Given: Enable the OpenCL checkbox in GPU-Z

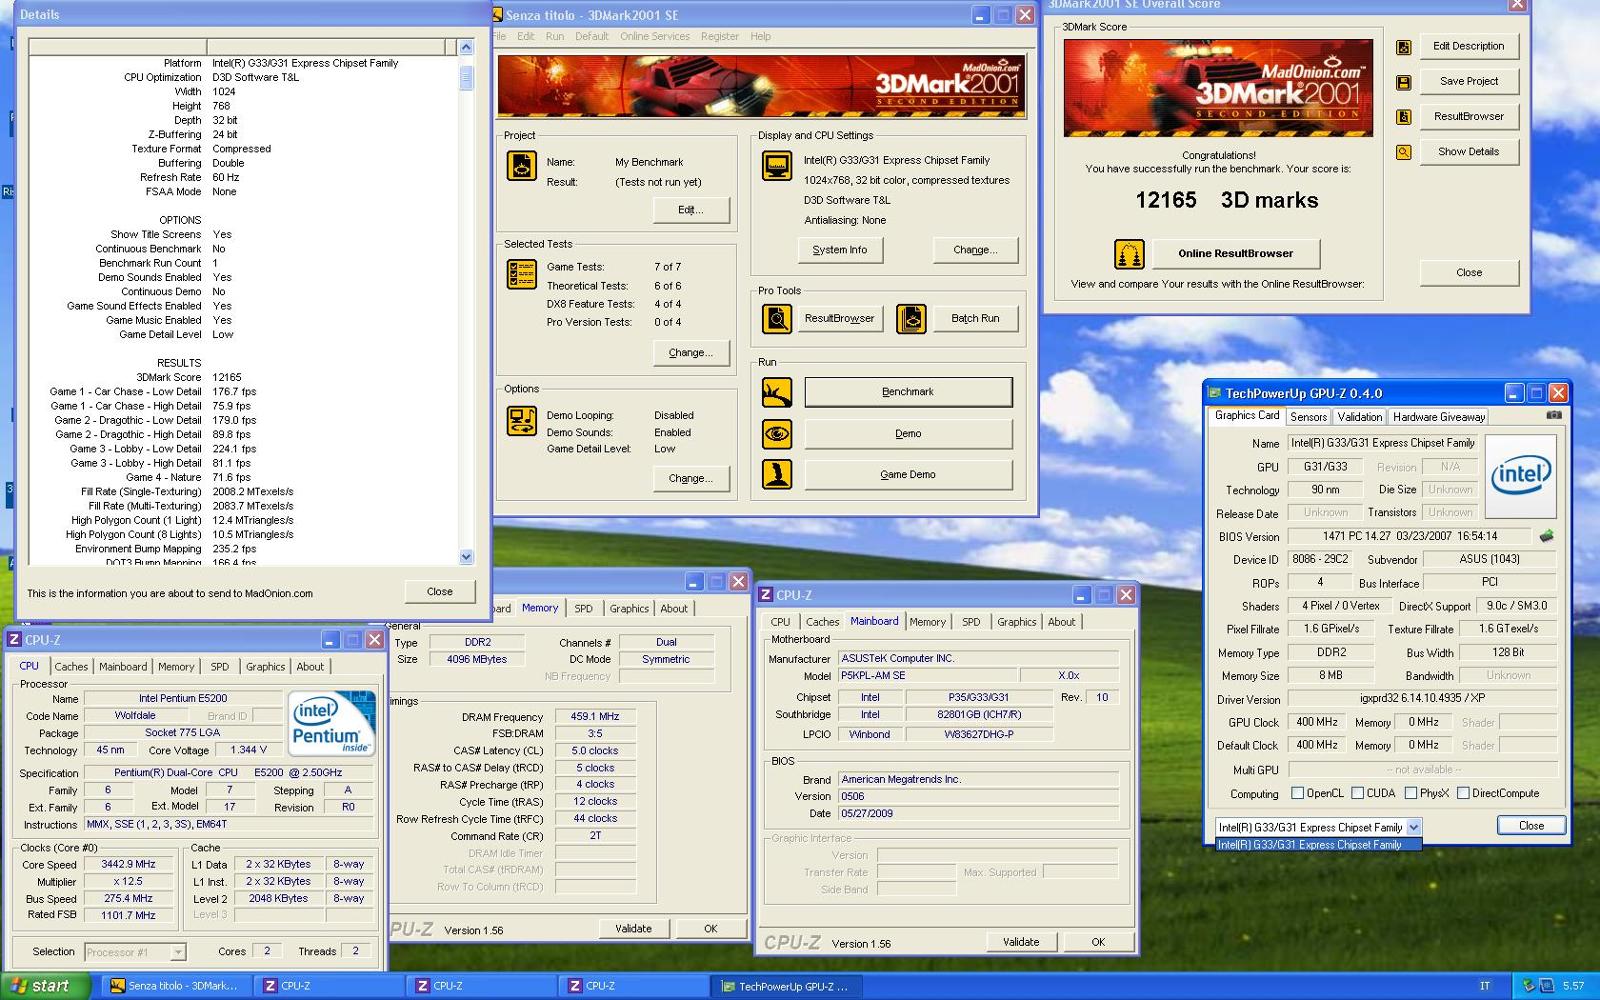Looking at the screenshot, I should click(x=1298, y=793).
